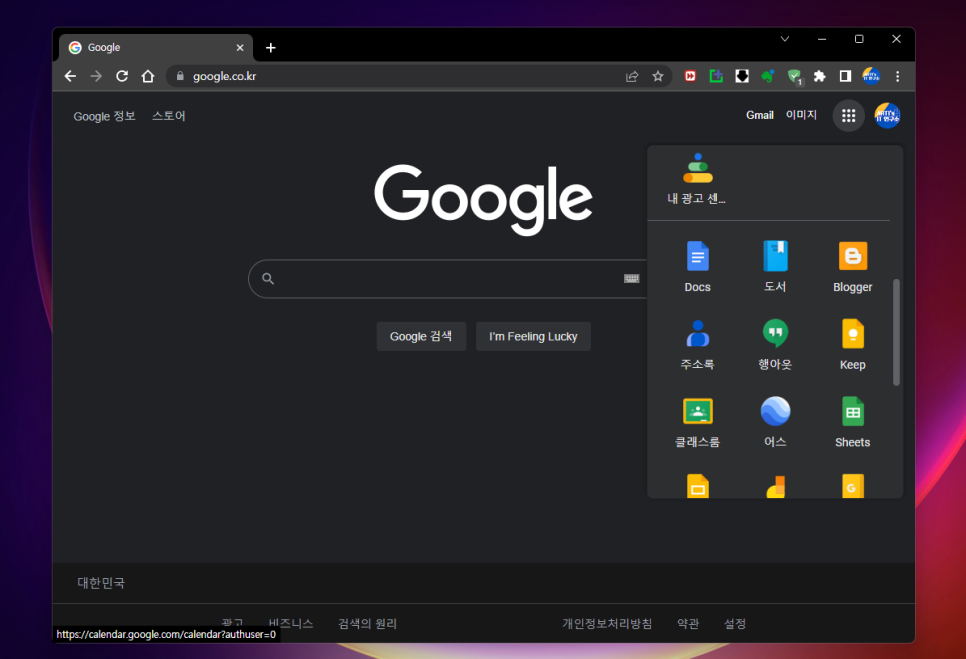Click the red extension icon in toolbar
The height and width of the screenshot is (659, 966).
coord(690,76)
